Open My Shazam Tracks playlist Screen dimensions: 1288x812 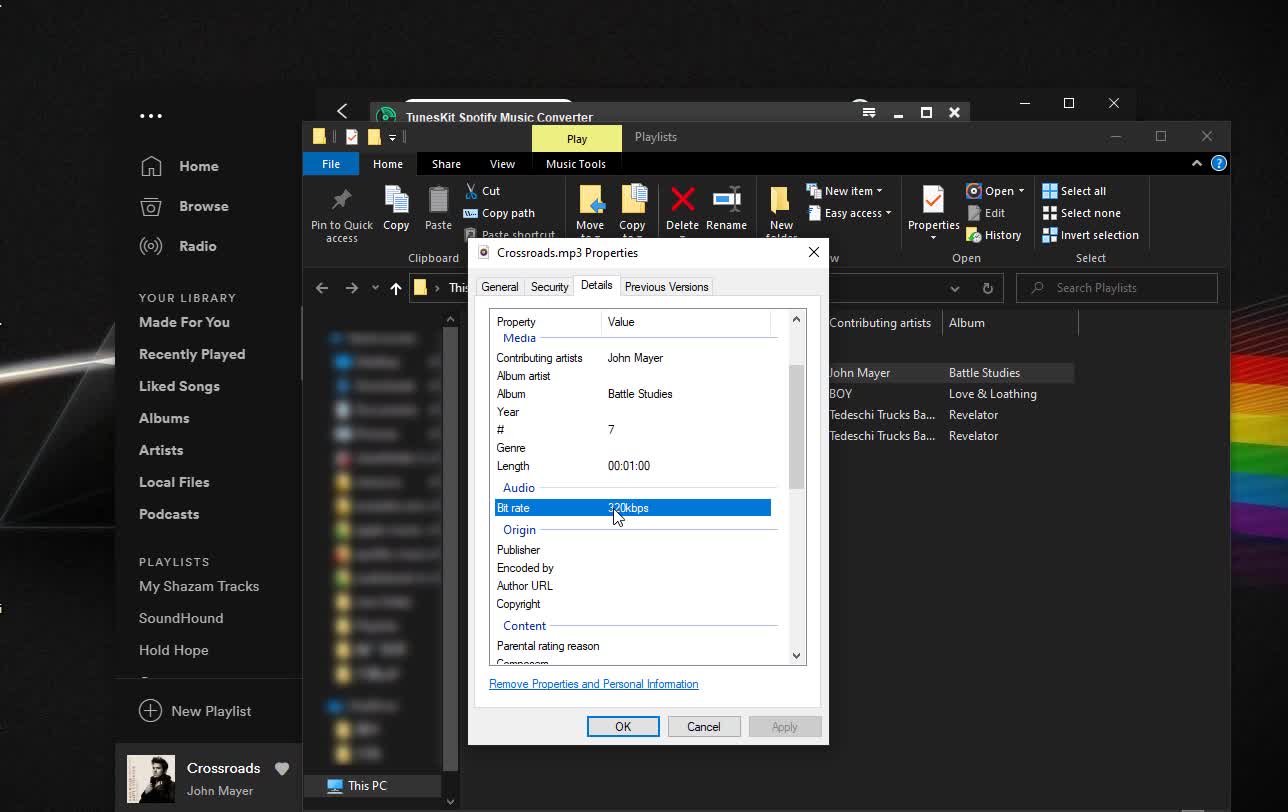click(x=199, y=586)
